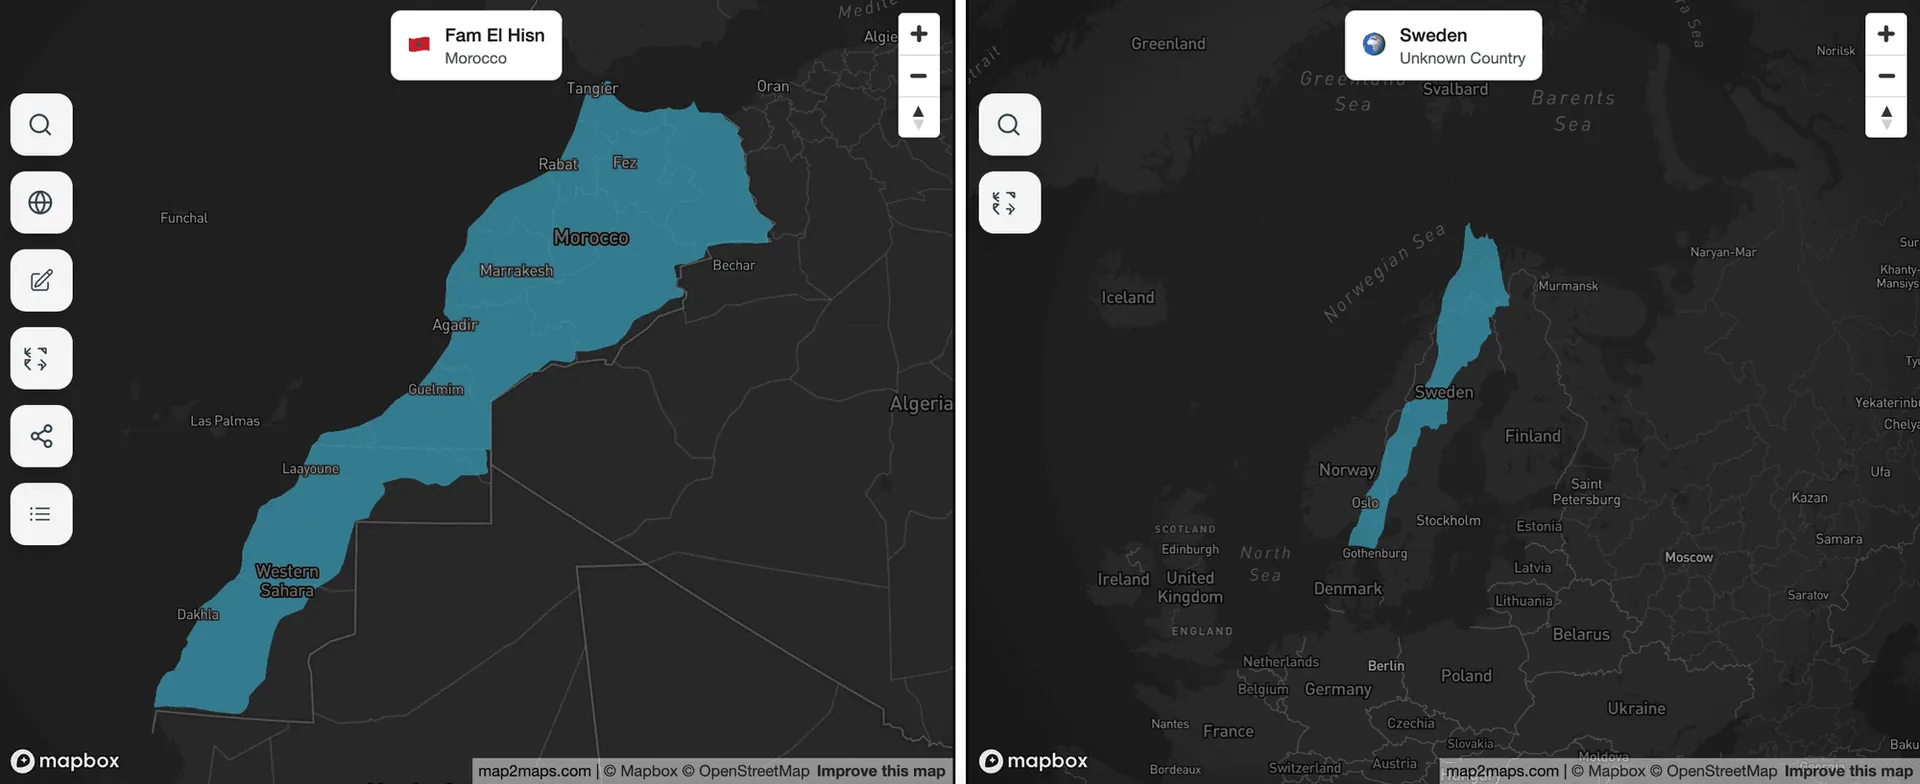1920x784 pixels.
Task: Zoom out on the left Morocco map
Action: [919, 75]
